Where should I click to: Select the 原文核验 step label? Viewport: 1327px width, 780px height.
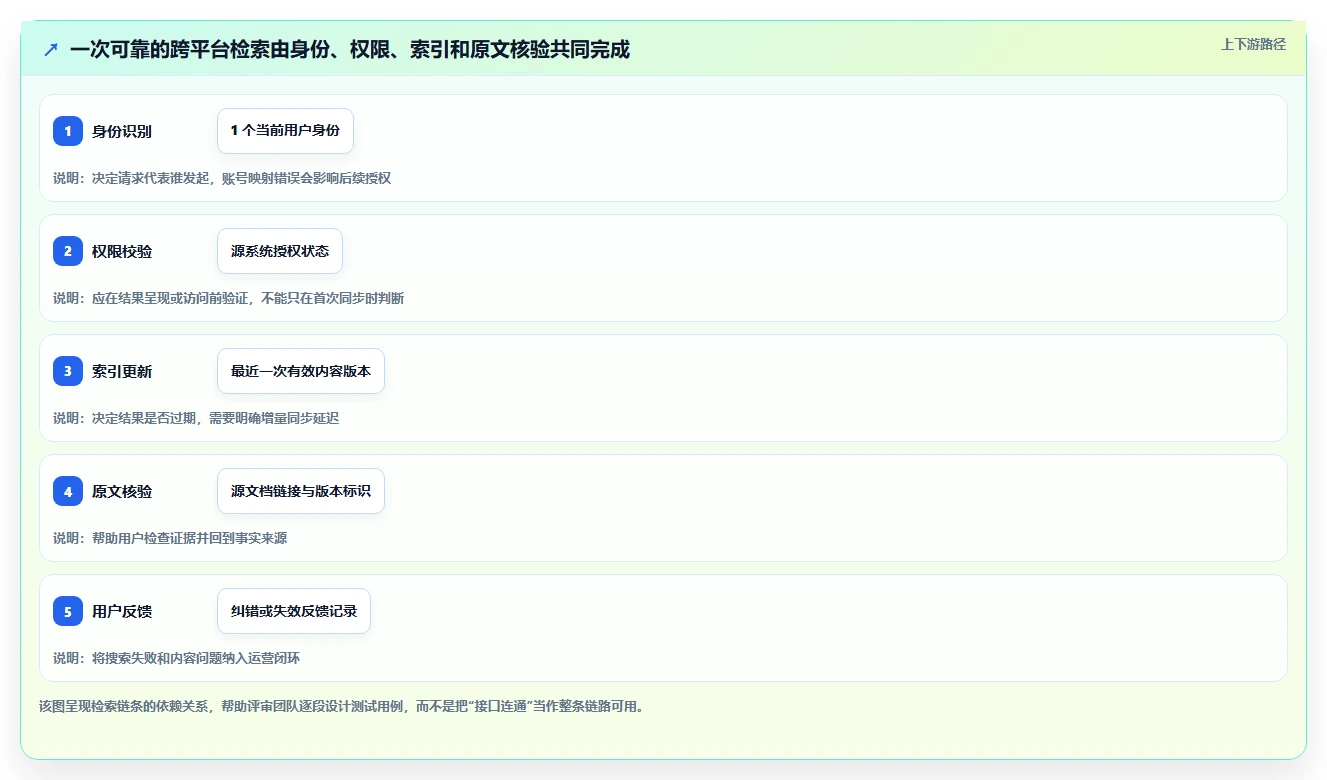coord(122,491)
